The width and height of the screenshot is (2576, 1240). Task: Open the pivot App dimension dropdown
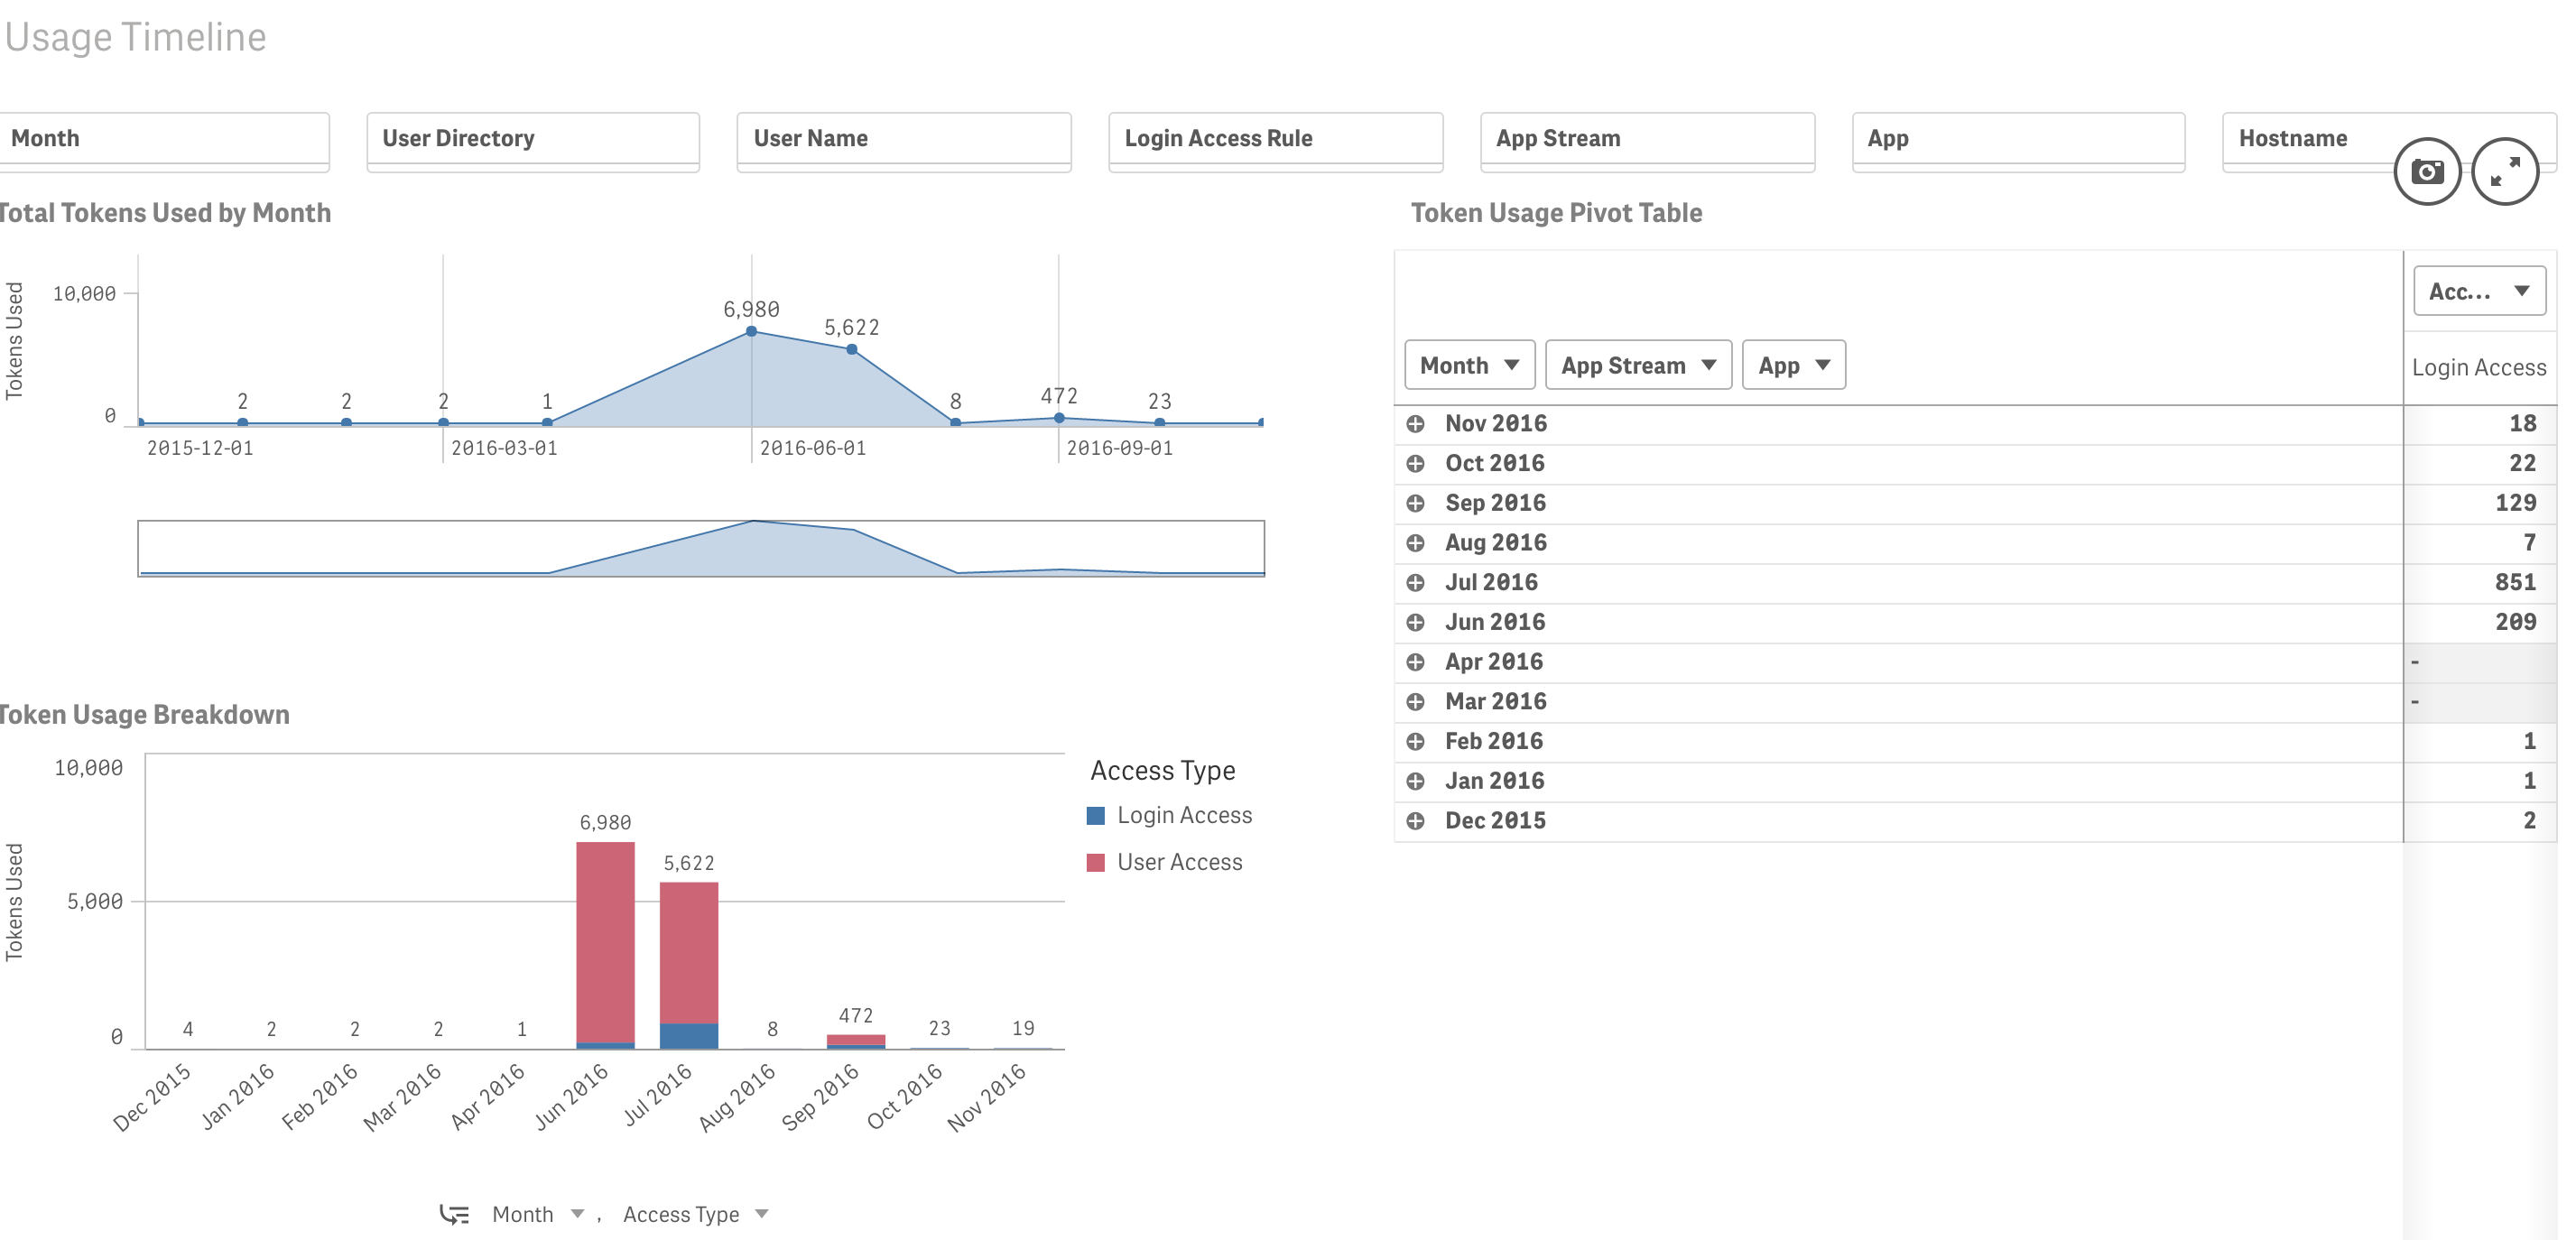(x=1794, y=365)
